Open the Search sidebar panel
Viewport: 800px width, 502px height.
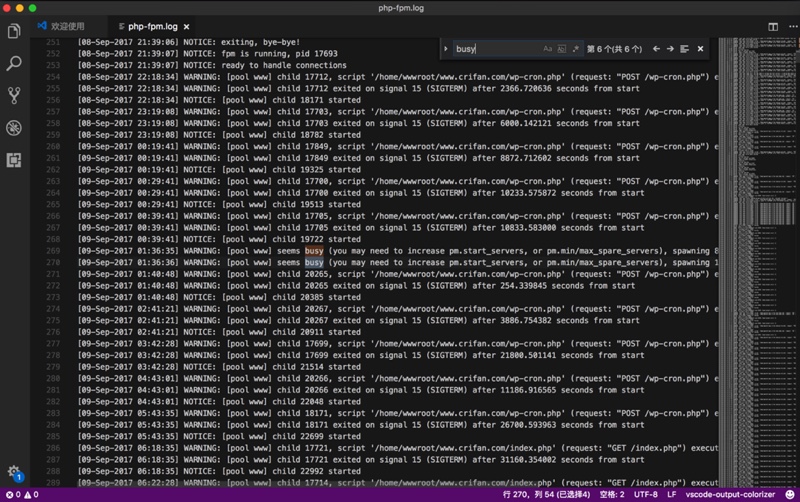14,63
